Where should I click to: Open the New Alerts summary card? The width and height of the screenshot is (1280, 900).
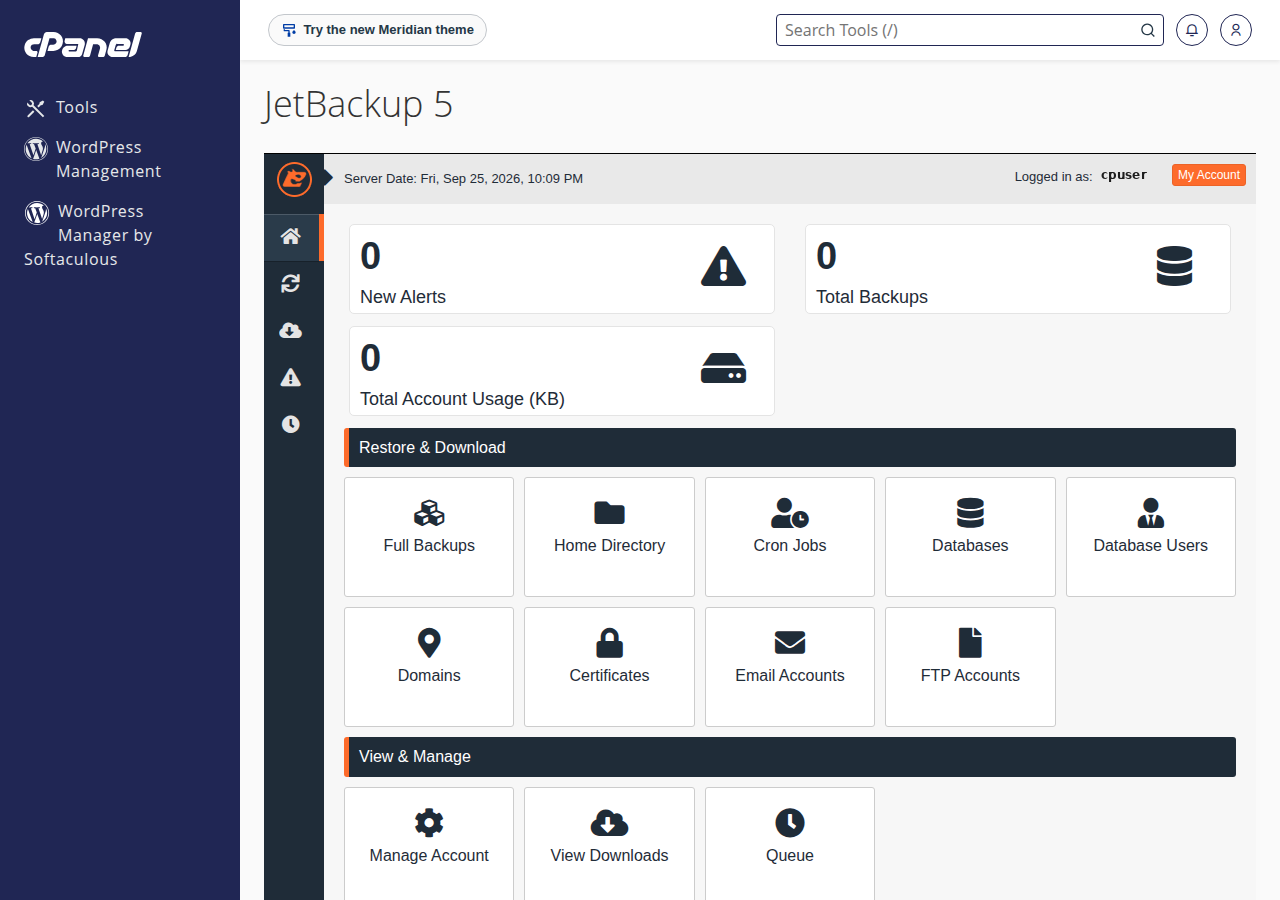click(562, 269)
